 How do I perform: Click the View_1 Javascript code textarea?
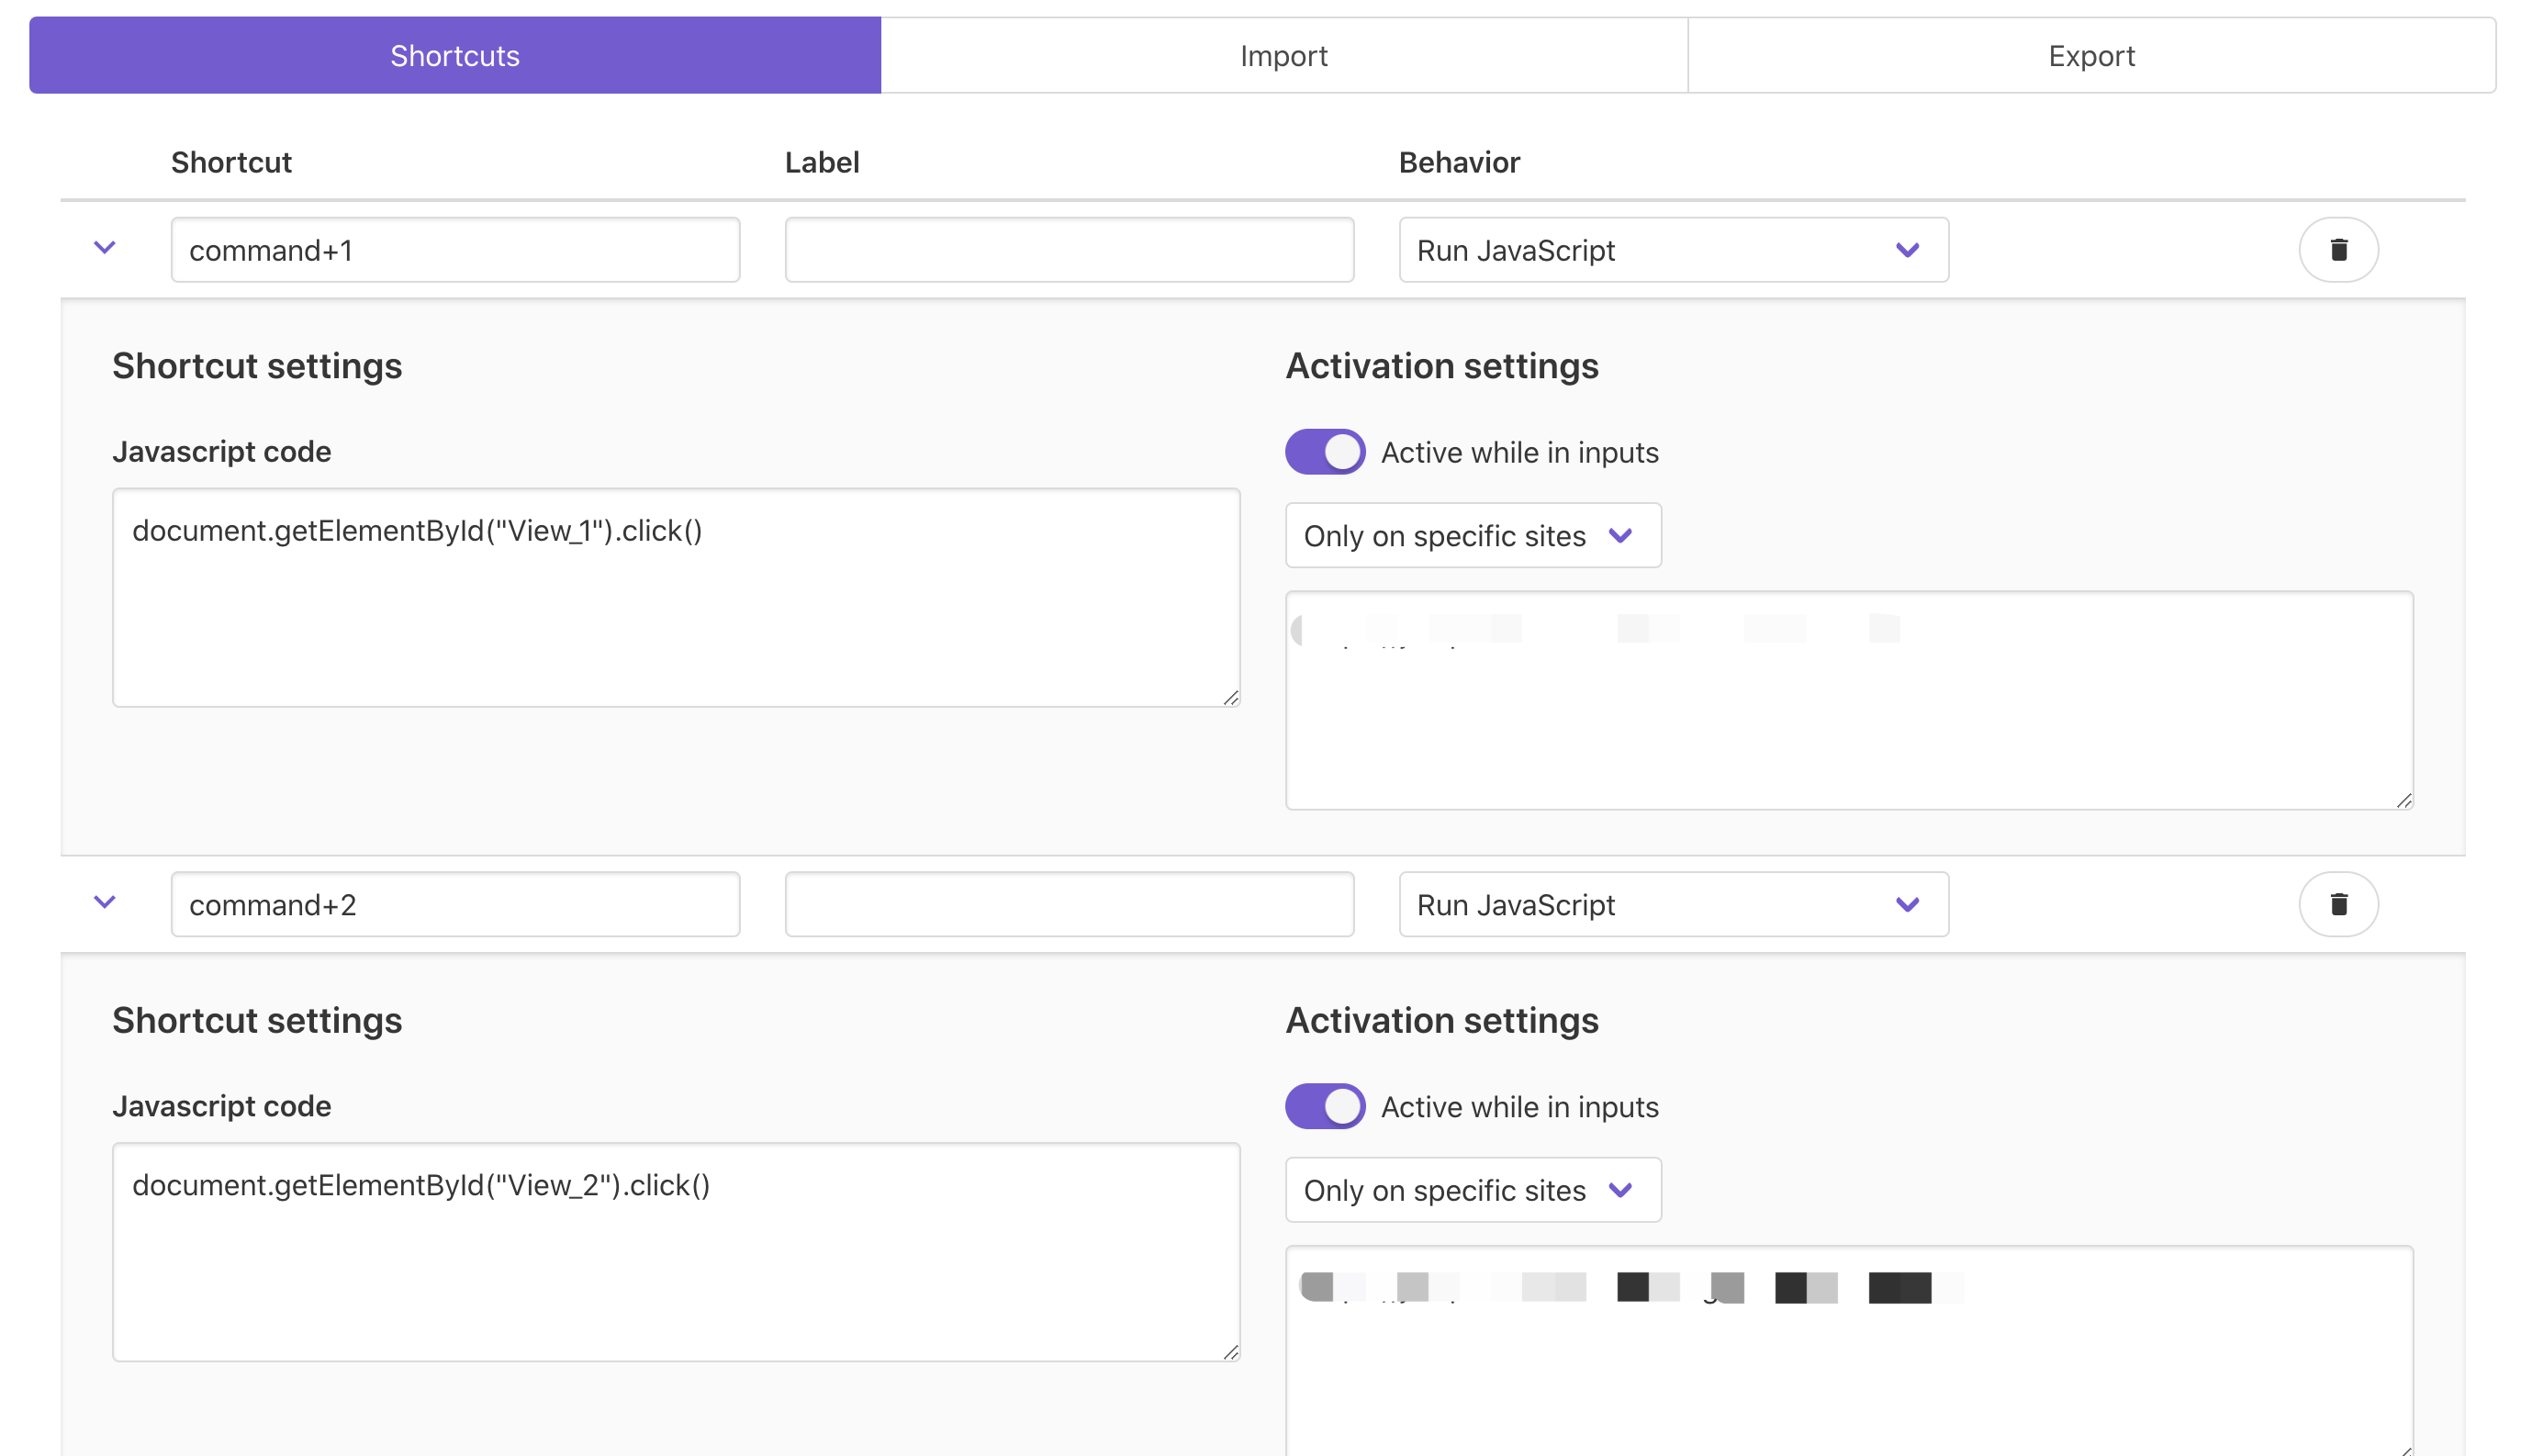pyautogui.click(x=675, y=598)
